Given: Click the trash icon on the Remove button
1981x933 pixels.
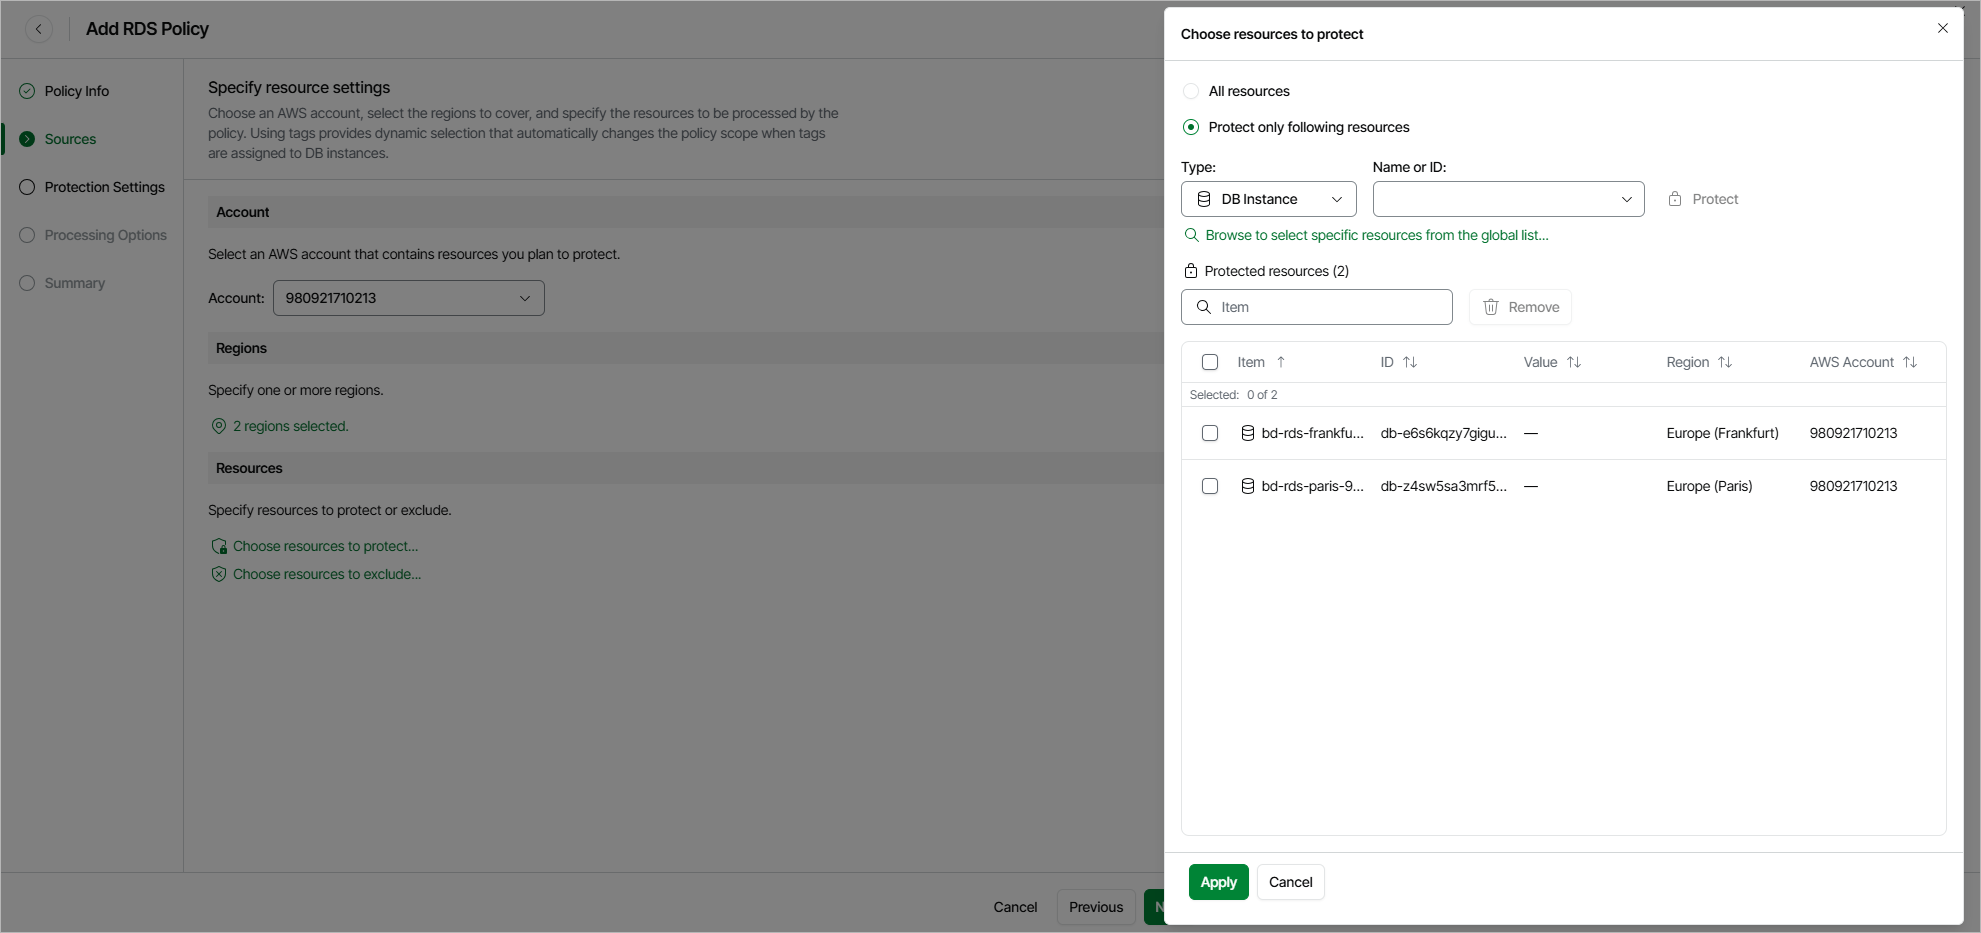Looking at the screenshot, I should [x=1491, y=307].
